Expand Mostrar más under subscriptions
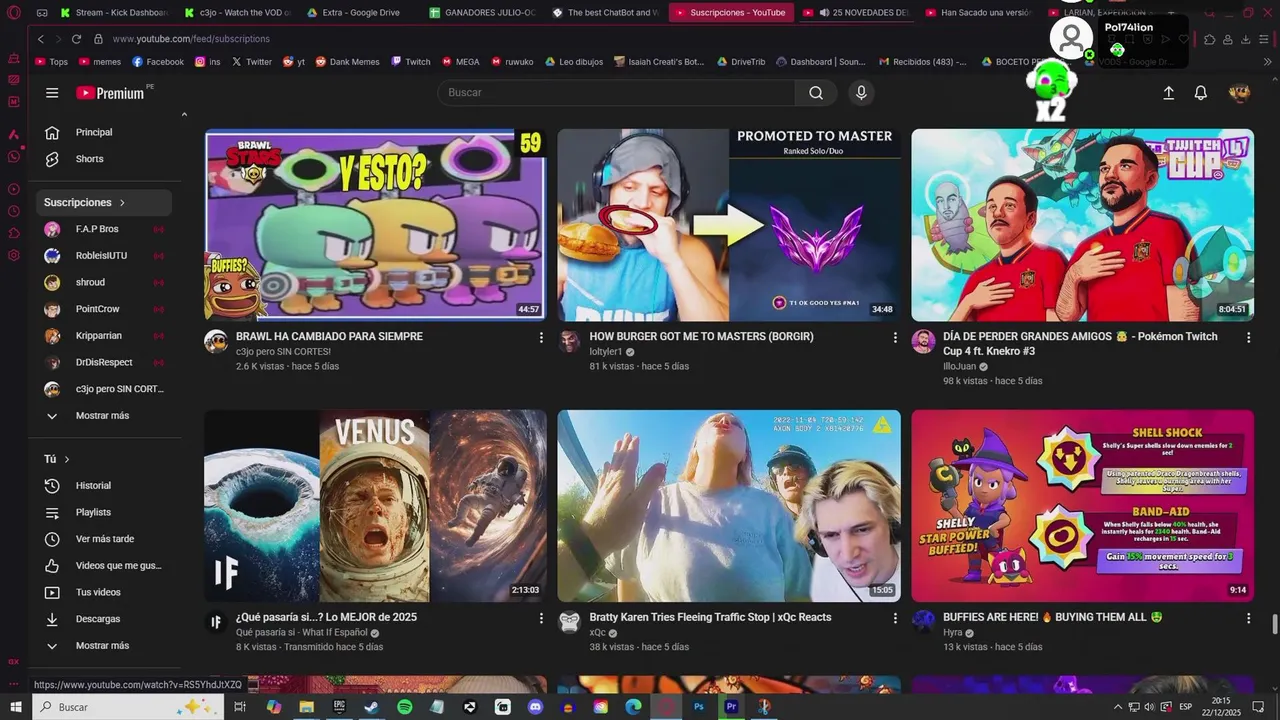The image size is (1280, 720). 100,416
